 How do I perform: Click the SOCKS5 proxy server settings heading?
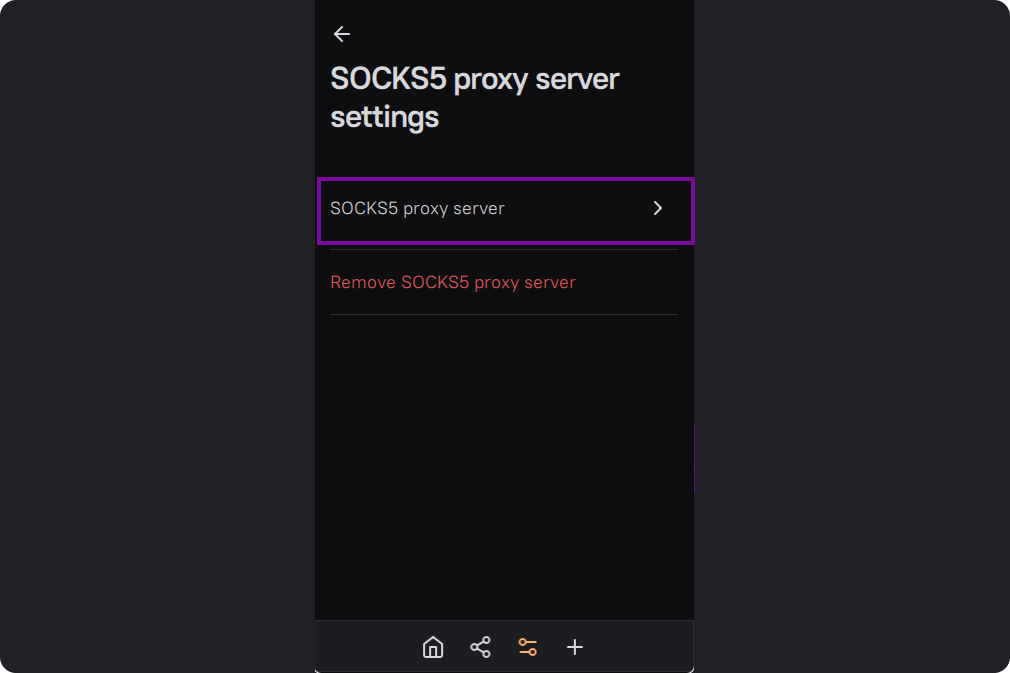[475, 97]
